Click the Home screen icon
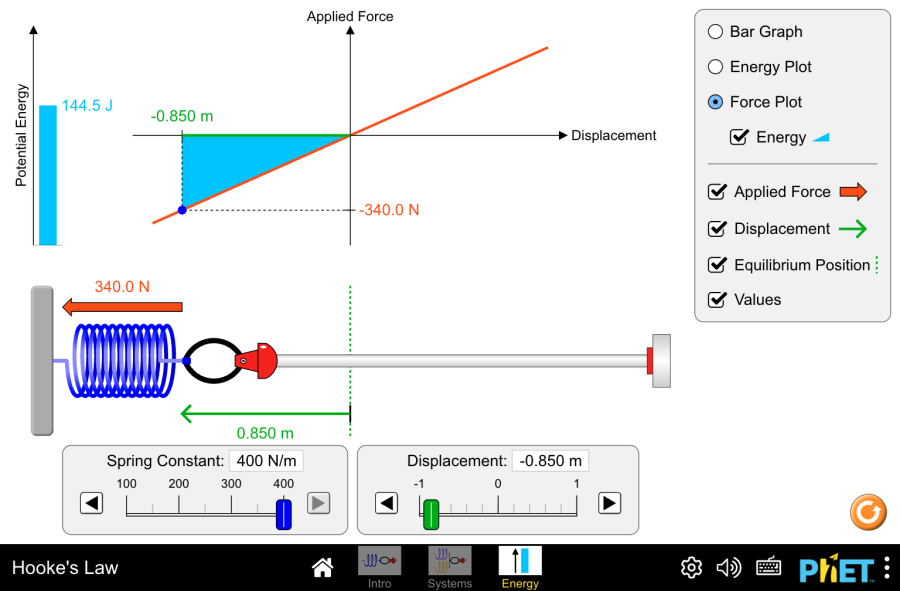This screenshot has width=900, height=591. pyautogui.click(x=322, y=567)
